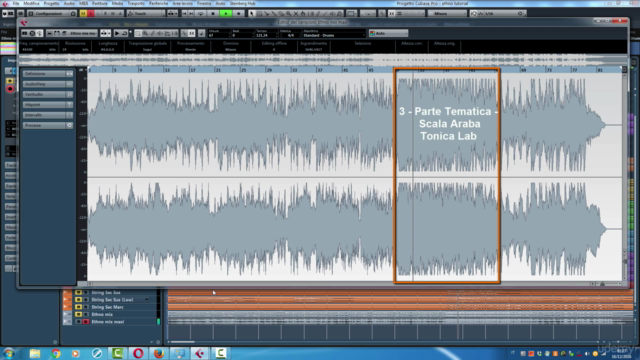Viewport: 640px width, 360px height.
Task: Toggle record enable on Ethno mix maxi track
Action: click(x=86, y=322)
